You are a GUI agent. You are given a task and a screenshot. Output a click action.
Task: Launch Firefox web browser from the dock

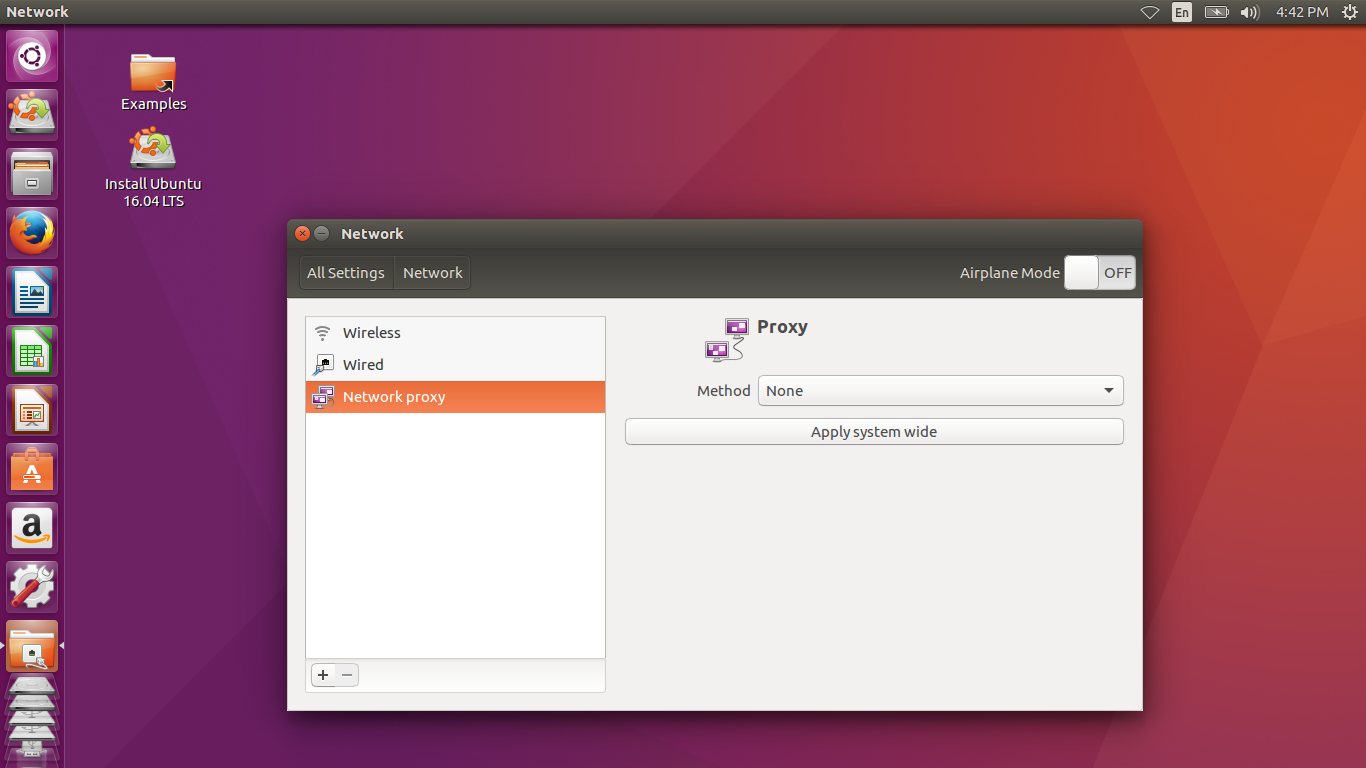point(33,233)
